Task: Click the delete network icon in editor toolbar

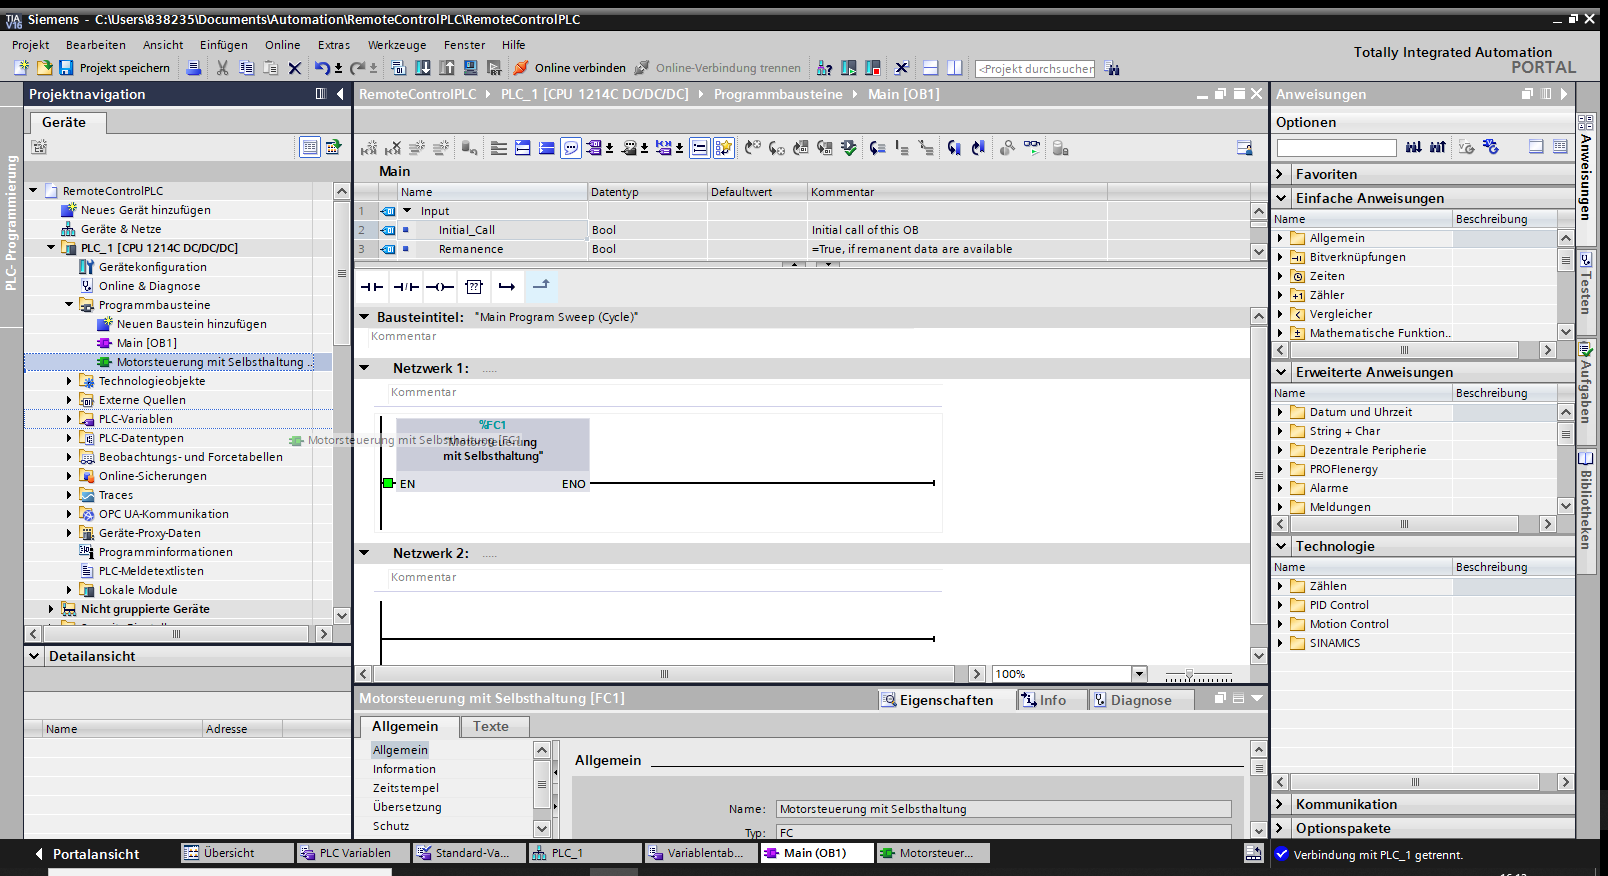Action: click(393, 148)
